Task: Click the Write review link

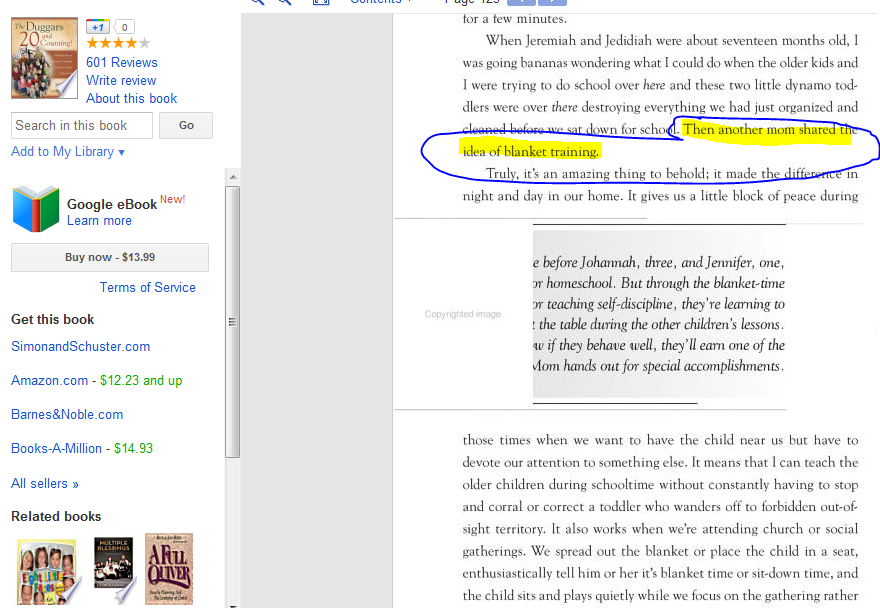Action: 121,80
